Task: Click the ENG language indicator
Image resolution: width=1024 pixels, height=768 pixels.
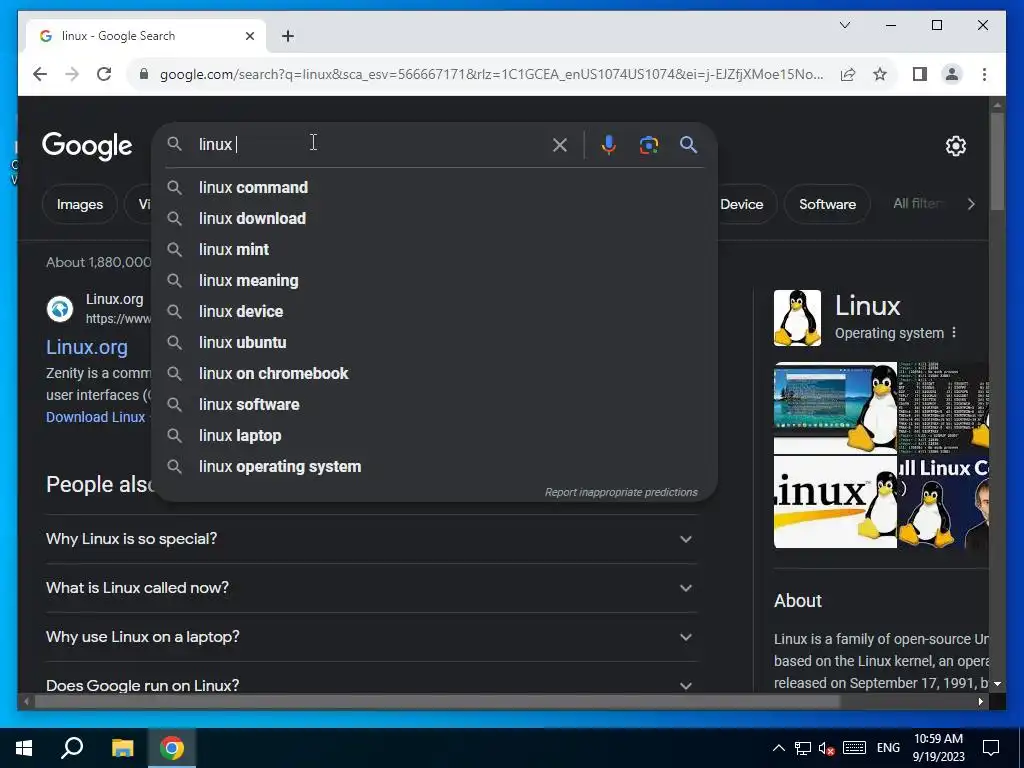Action: click(x=888, y=748)
